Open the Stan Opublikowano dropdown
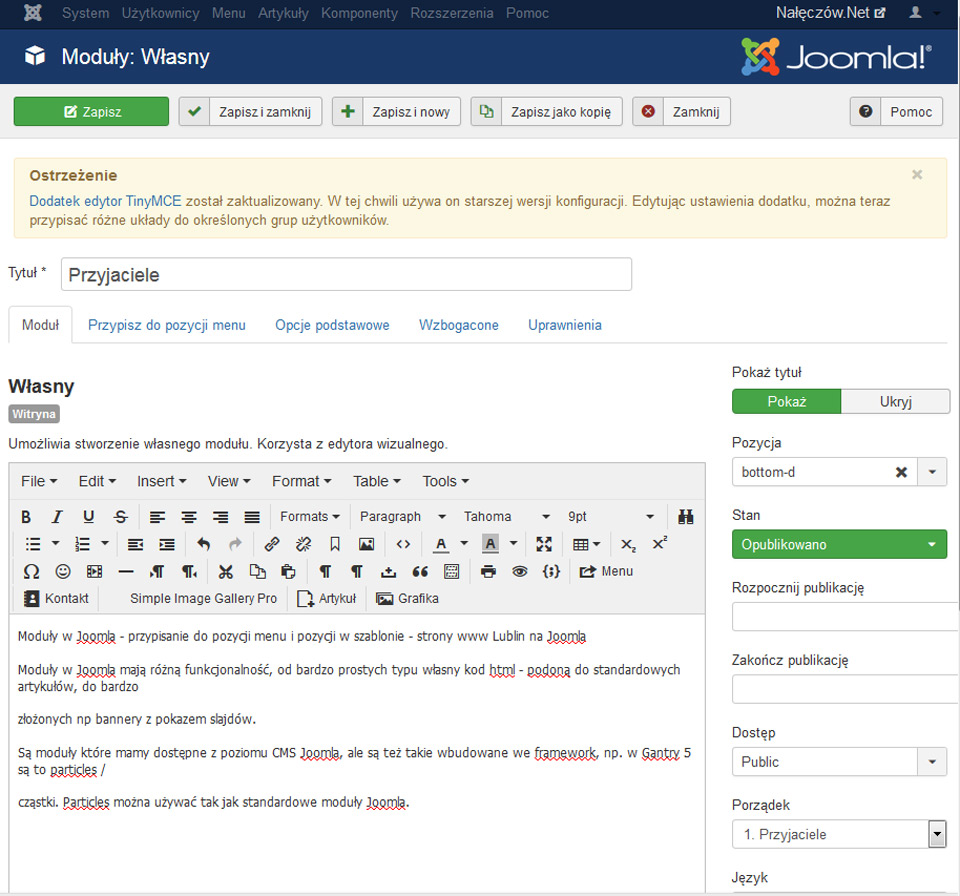960x896 pixels. pyautogui.click(x=839, y=544)
